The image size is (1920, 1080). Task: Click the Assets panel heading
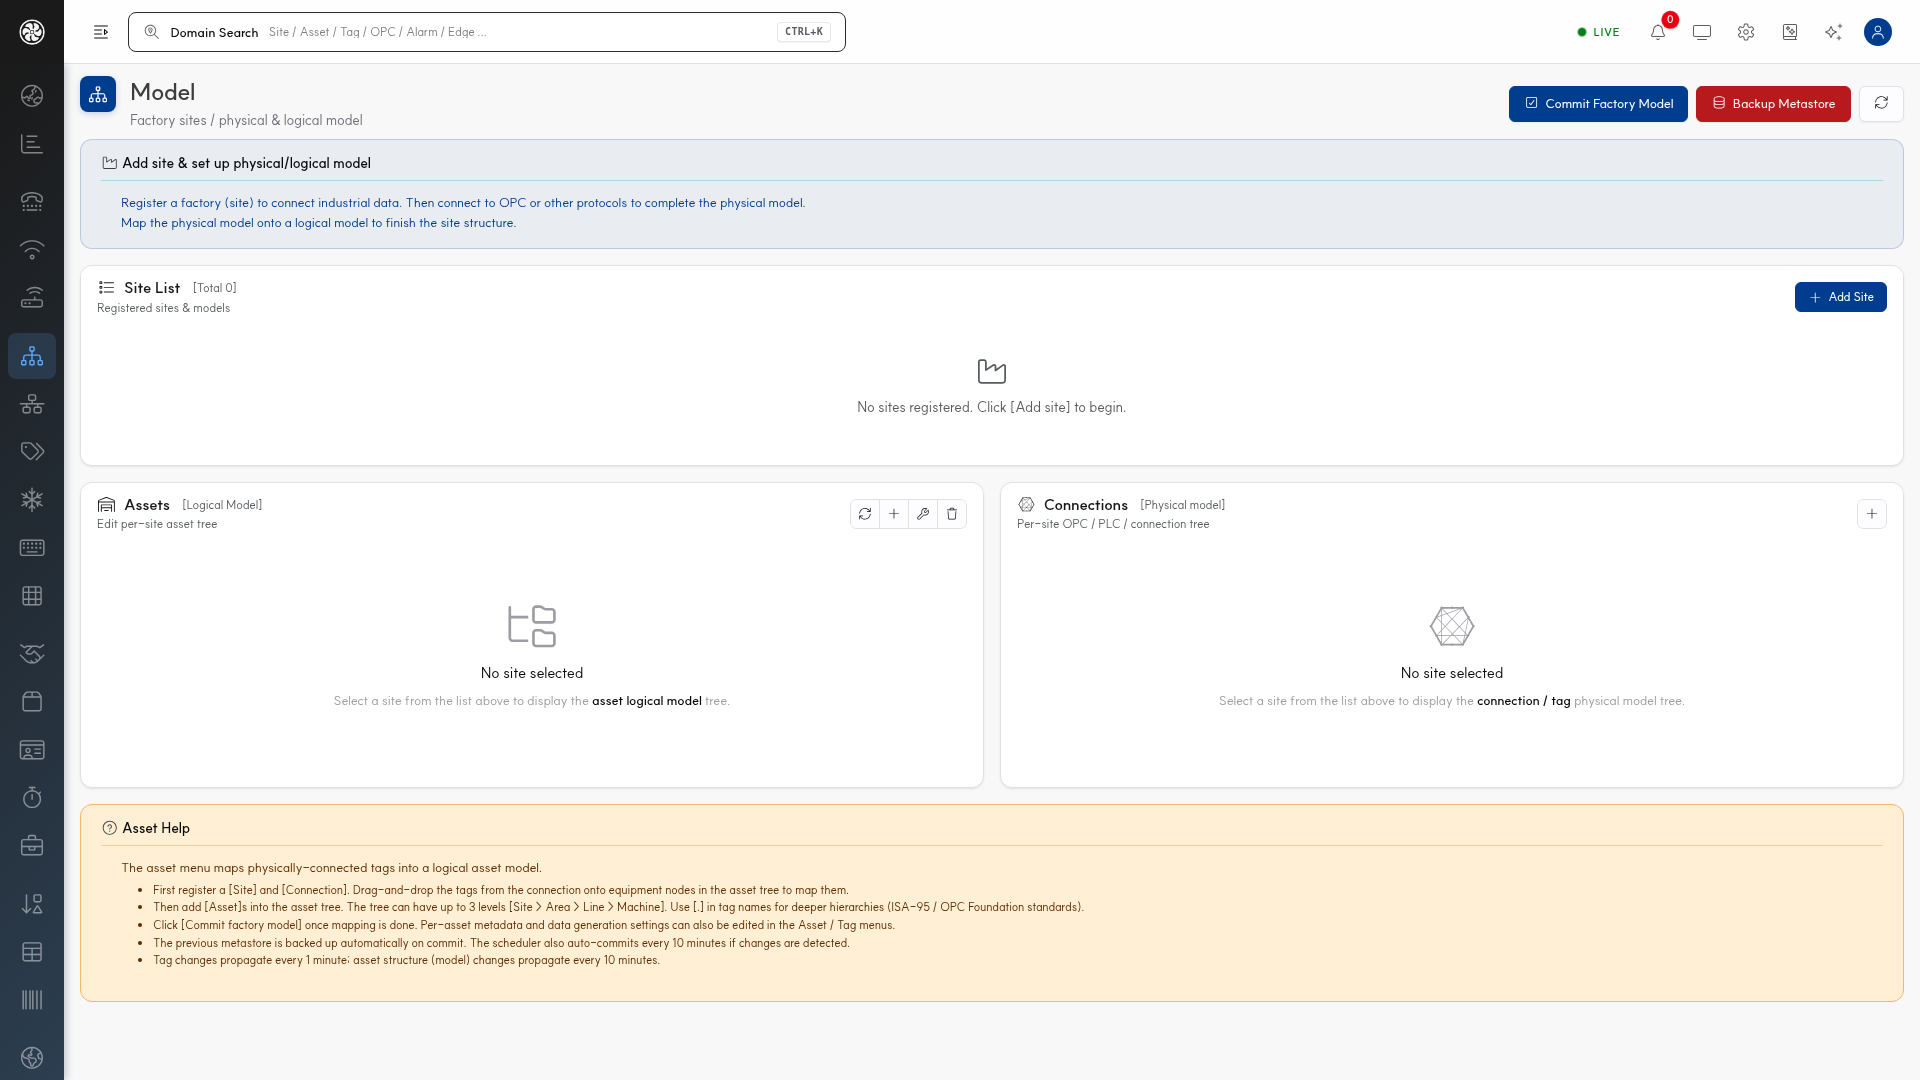click(x=147, y=505)
